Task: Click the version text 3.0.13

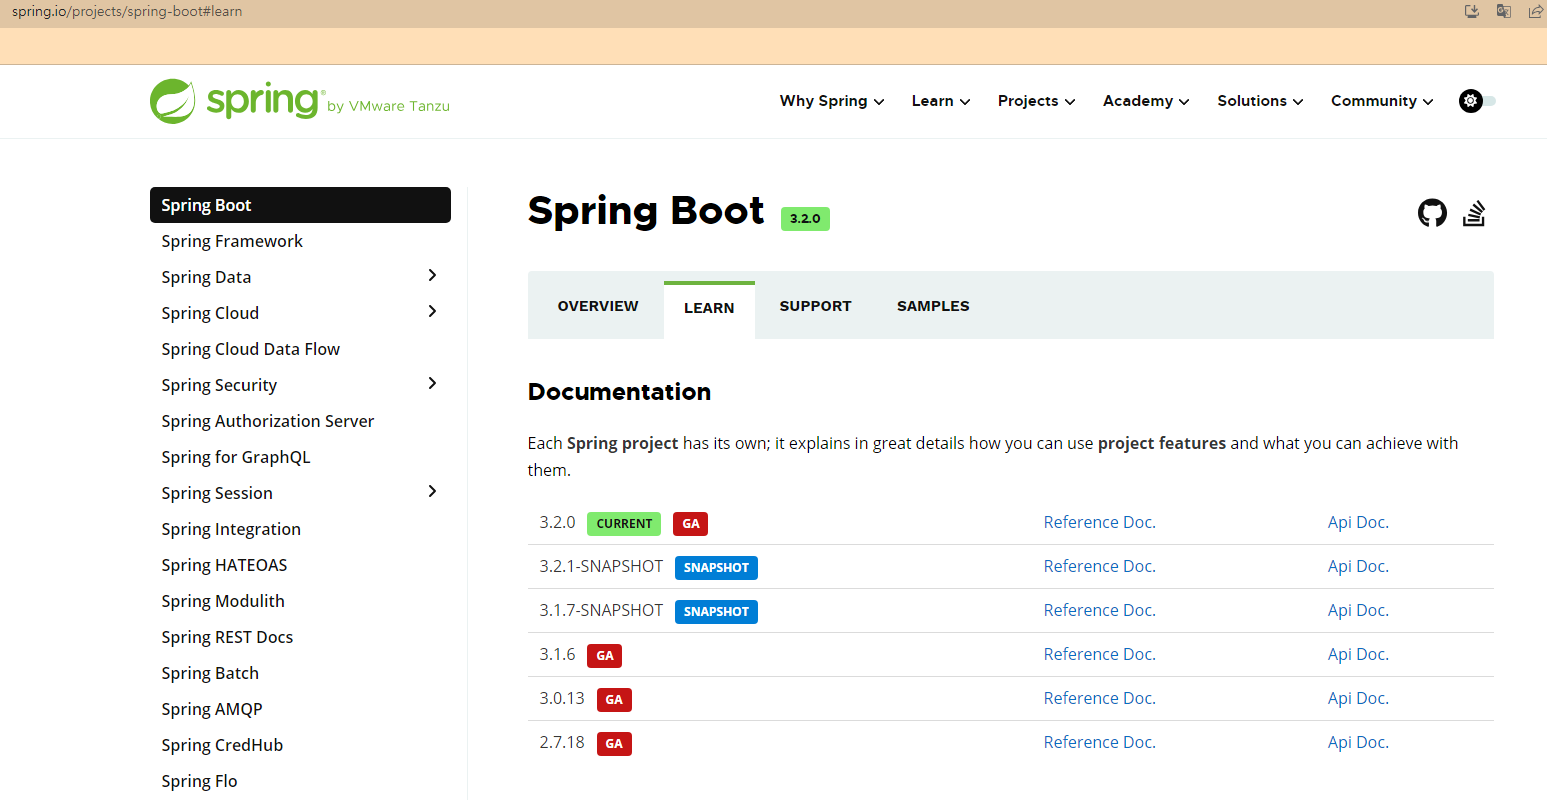Action: (562, 698)
